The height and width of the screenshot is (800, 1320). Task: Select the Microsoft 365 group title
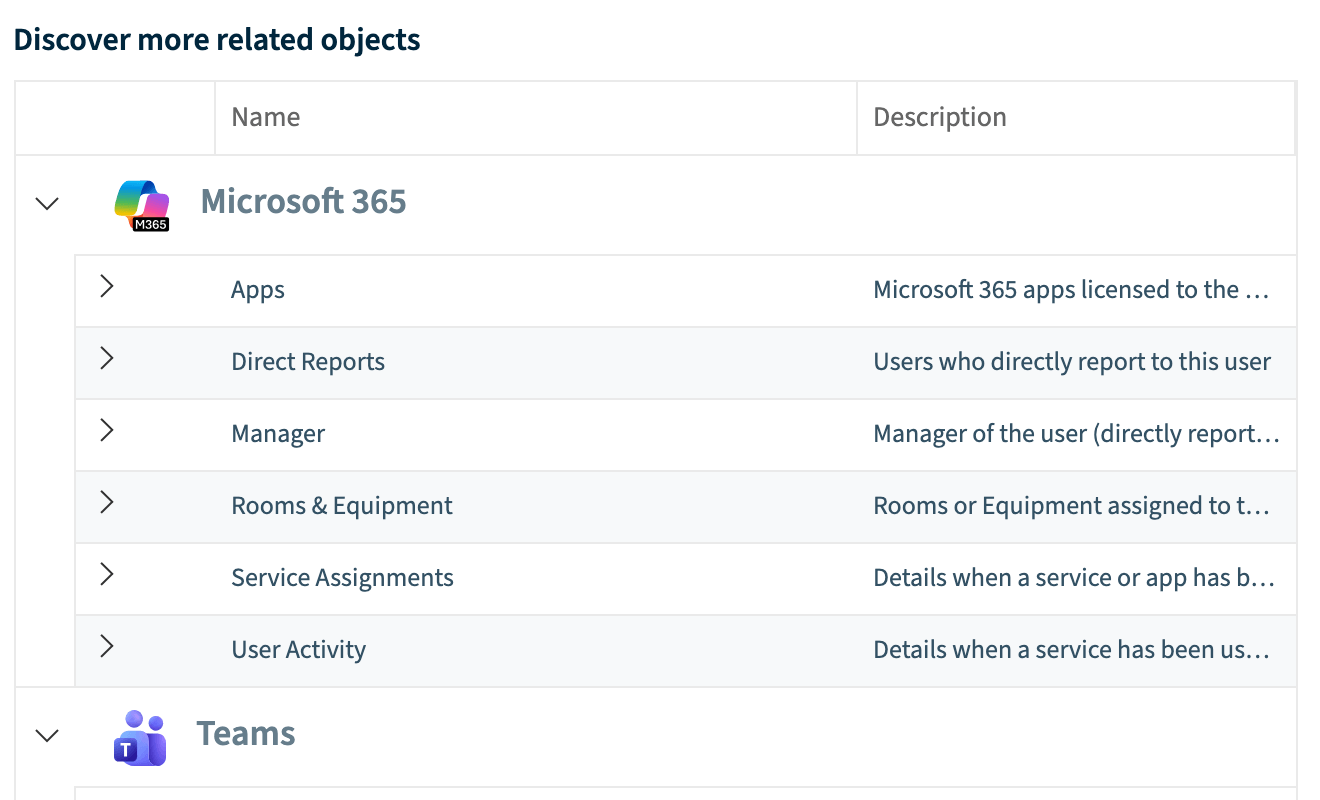coord(303,202)
